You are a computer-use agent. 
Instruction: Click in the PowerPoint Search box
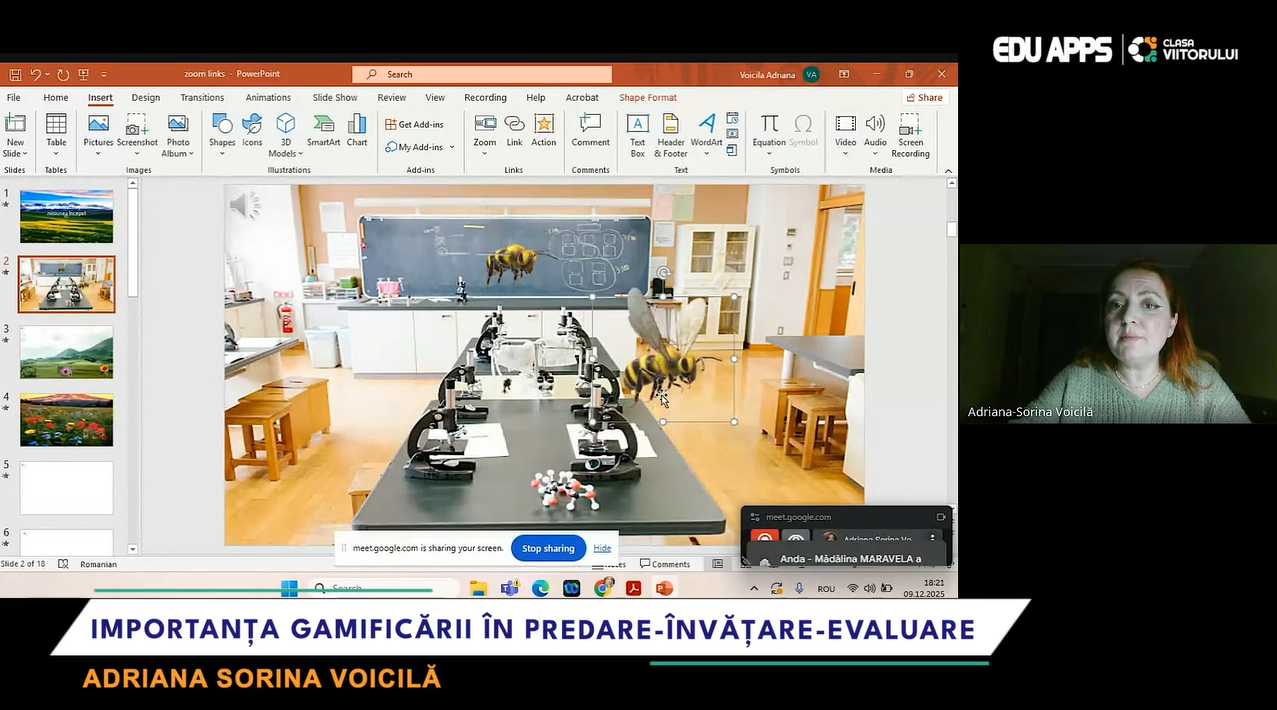click(482, 74)
